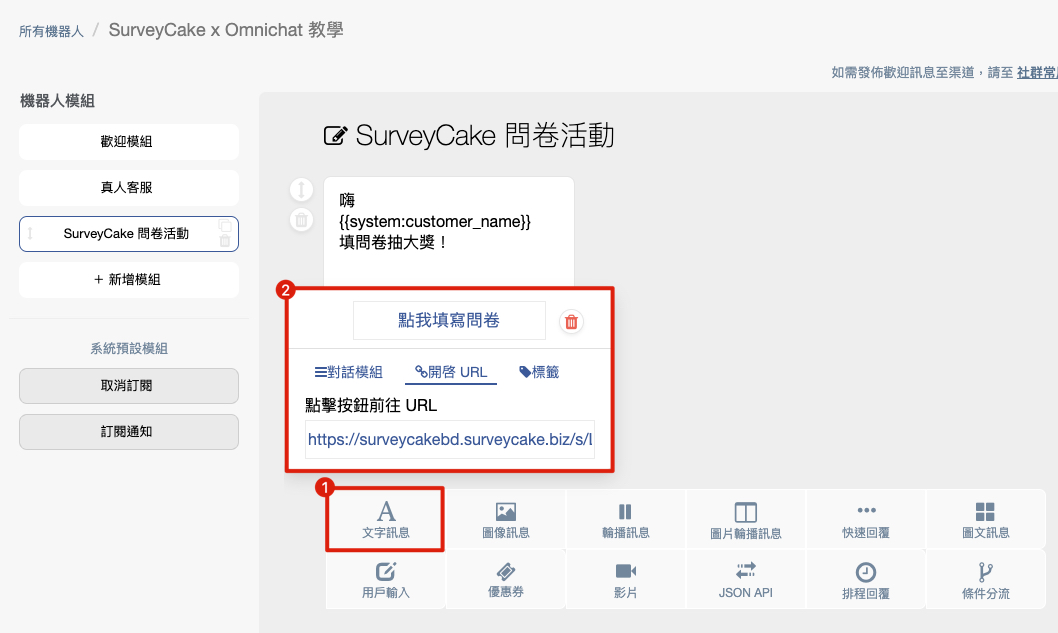Add a 排程回覆 scheduled reply block
This screenshot has height=633, width=1058.
click(x=865, y=580)
